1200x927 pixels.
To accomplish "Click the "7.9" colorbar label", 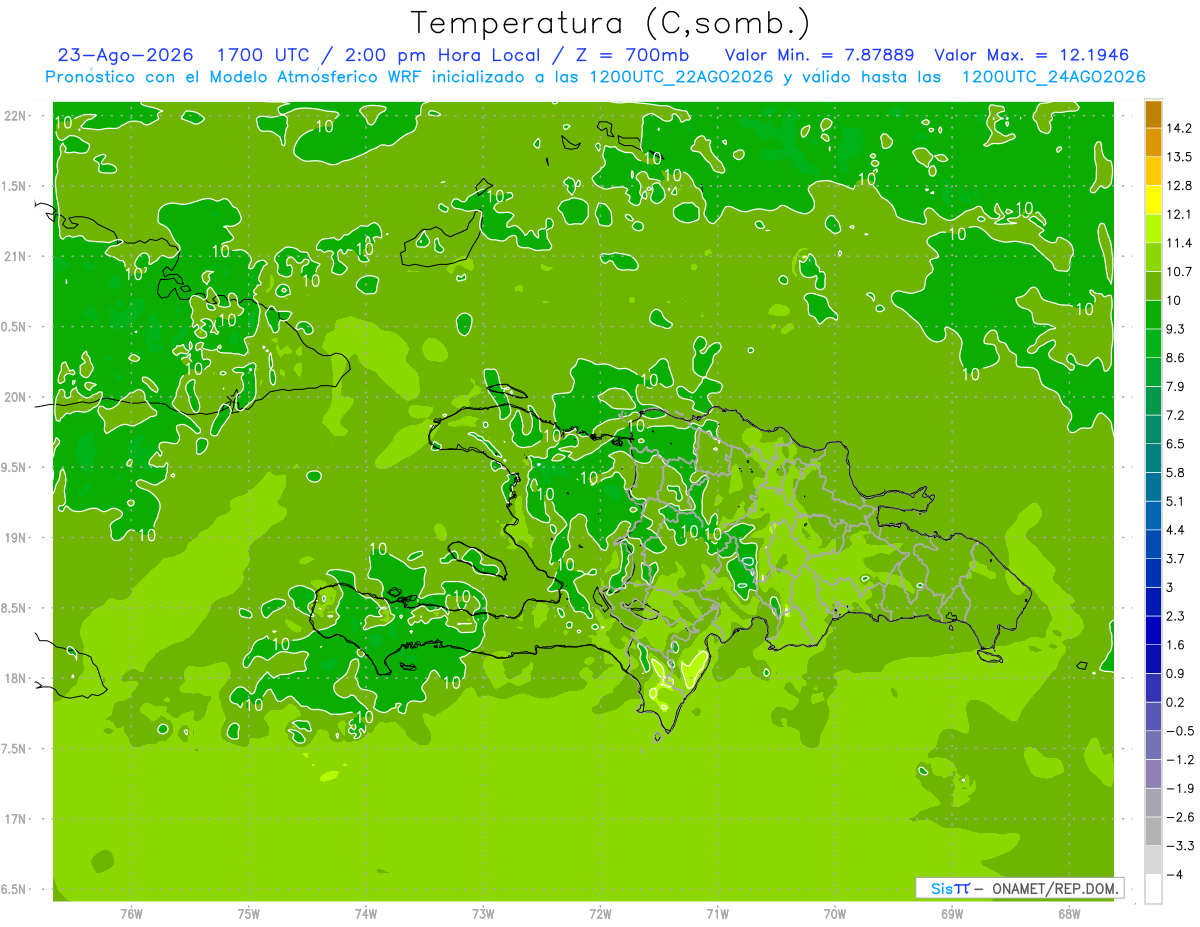I will 1176,387.
